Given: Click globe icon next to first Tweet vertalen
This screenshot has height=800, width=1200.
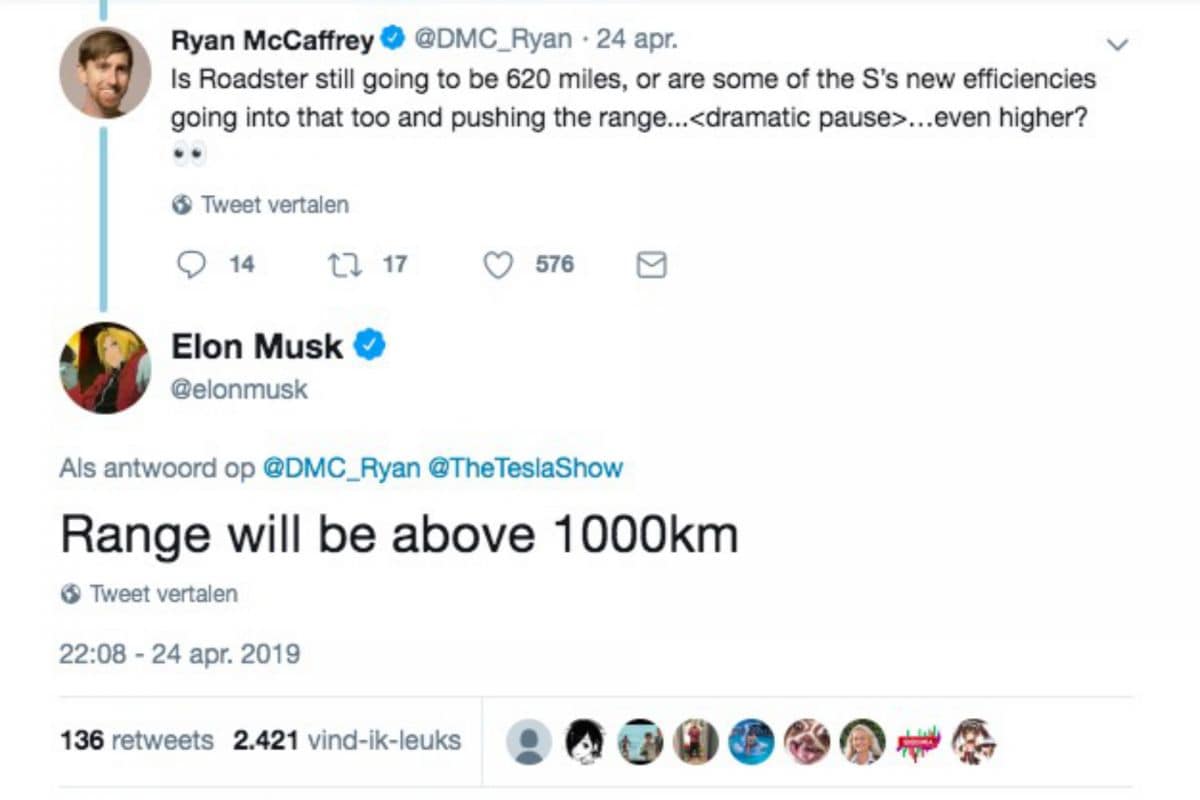Looking at the screenshot, I should pos(182,205).
